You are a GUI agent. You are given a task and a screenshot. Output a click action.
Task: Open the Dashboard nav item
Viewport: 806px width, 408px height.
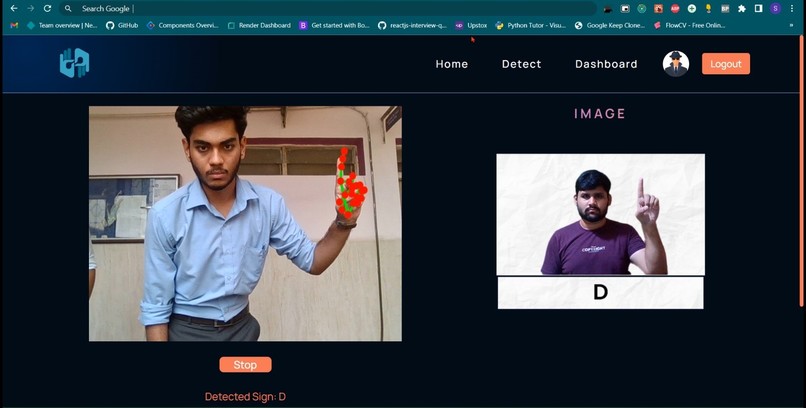(606, 64)
